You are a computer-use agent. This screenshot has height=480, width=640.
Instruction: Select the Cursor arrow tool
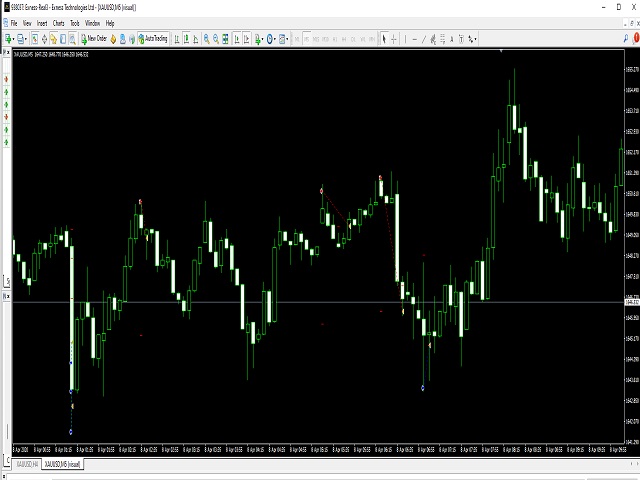click(384, 39)
